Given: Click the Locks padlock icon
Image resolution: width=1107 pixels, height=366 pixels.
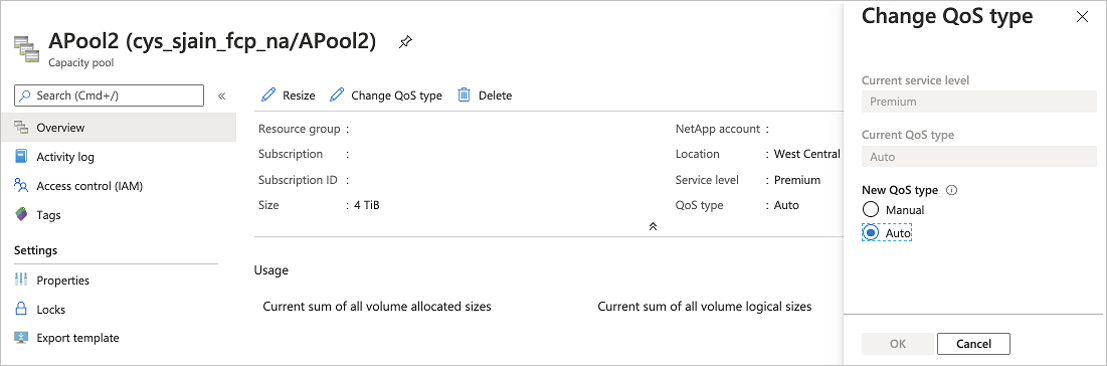Looking at the screenshot, I should pyautogui.click(x=21, y=309).
